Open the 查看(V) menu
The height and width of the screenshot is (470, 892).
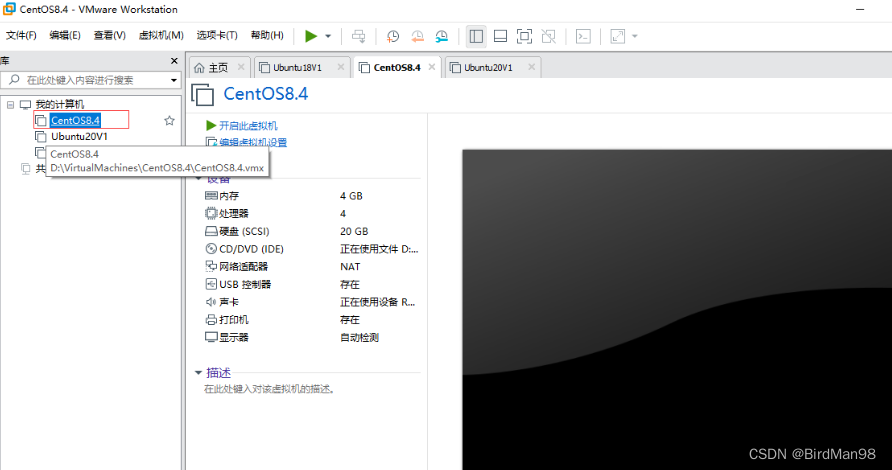pyautogui.click(x=109, y=35)
